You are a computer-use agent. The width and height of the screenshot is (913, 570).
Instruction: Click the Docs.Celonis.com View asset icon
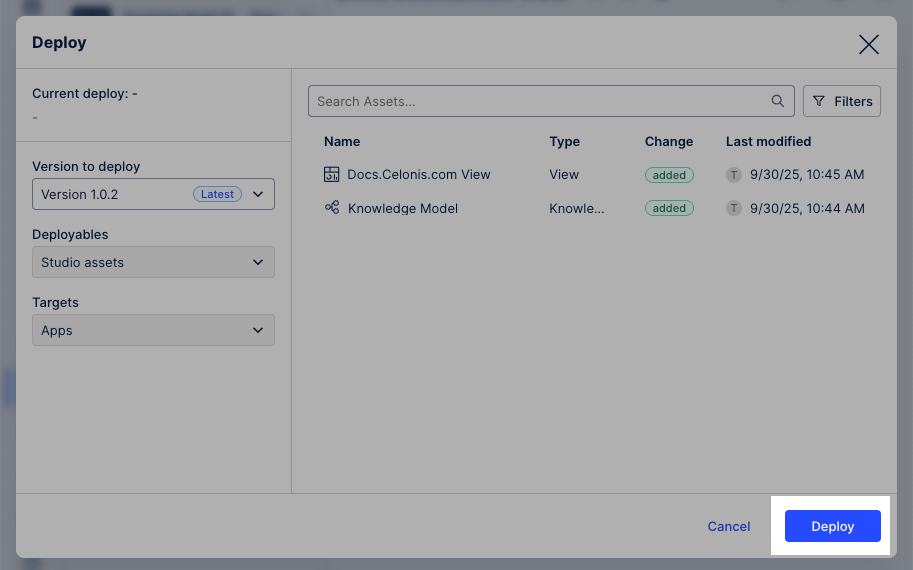pyautogui.click(x=332, y=174)
